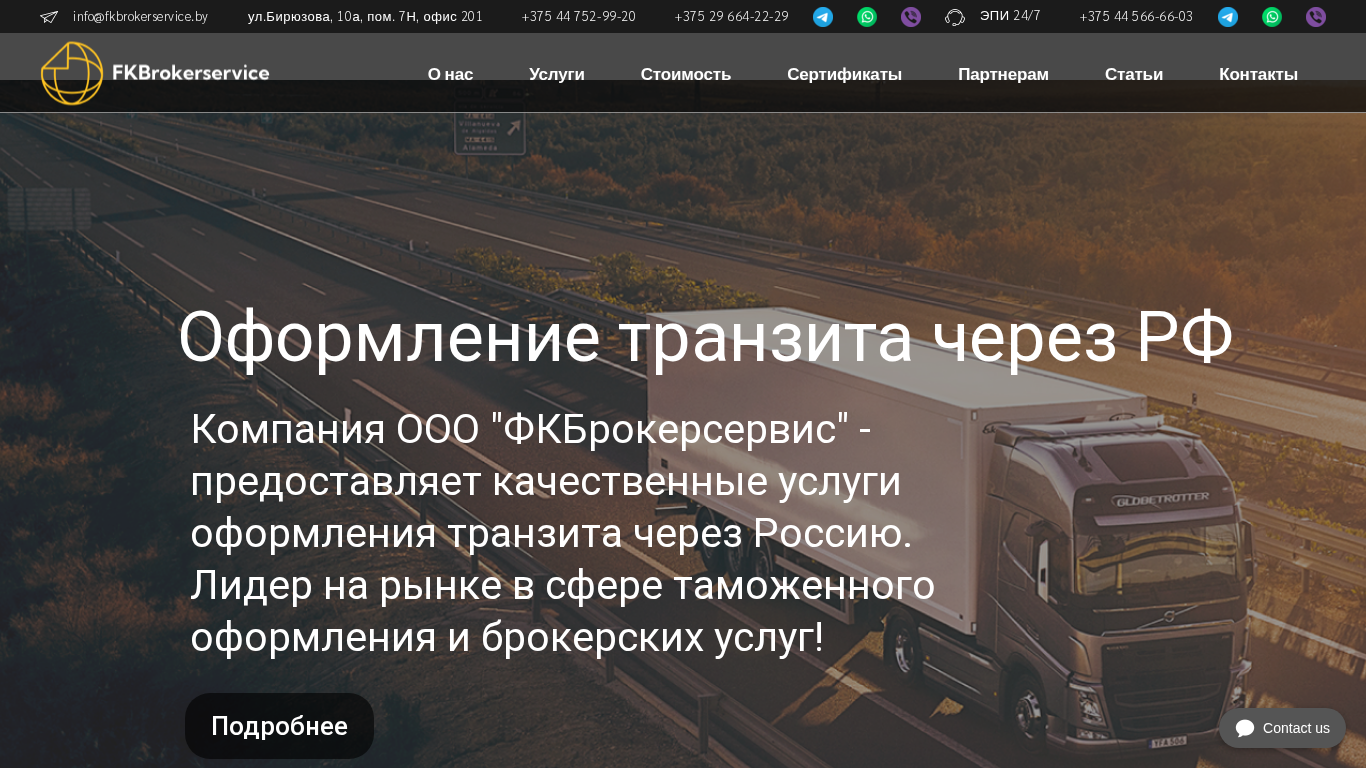Viewport: 1366px width, 768px height.
Task: Click the paper plane email icon
Action: tap(49, 17)
